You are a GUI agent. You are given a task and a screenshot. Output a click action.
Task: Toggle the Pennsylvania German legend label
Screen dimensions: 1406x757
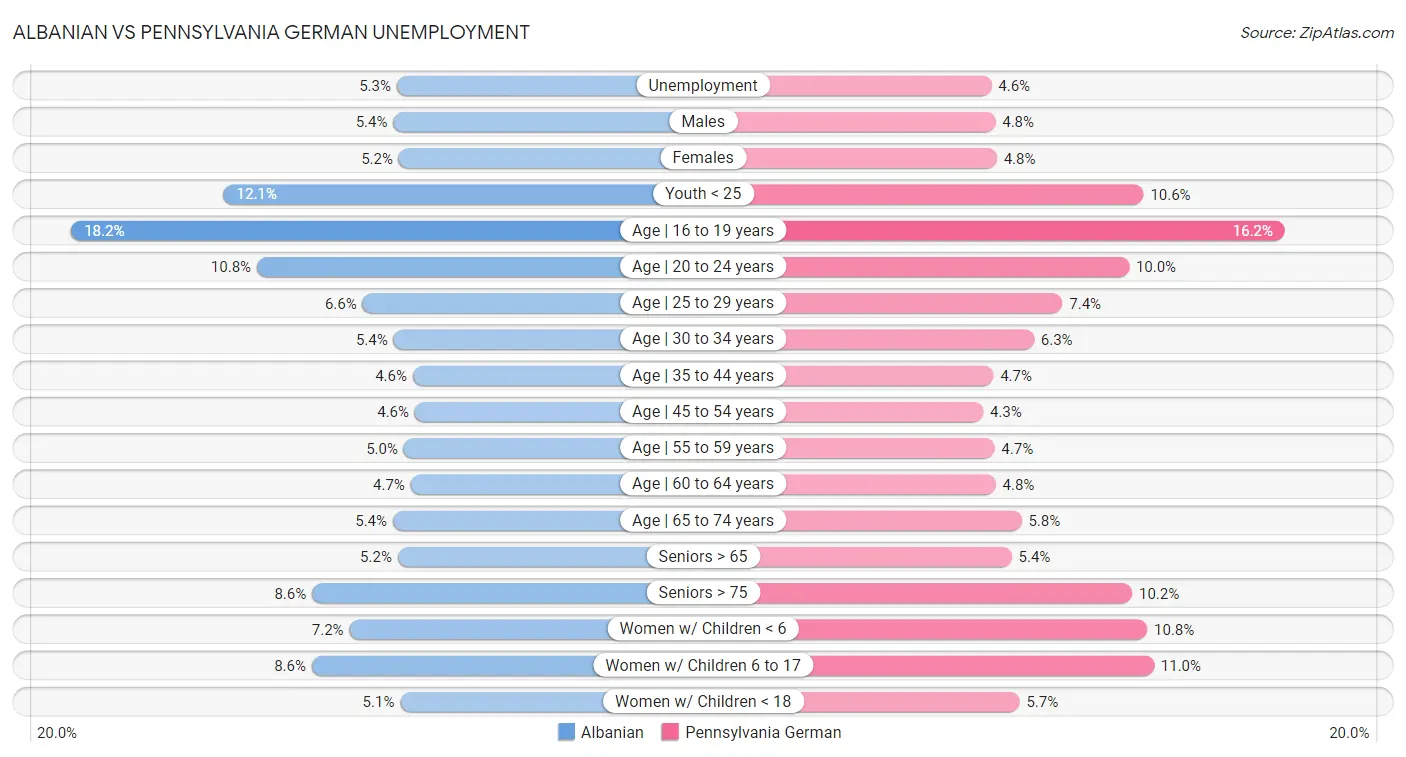click(763, 732)
